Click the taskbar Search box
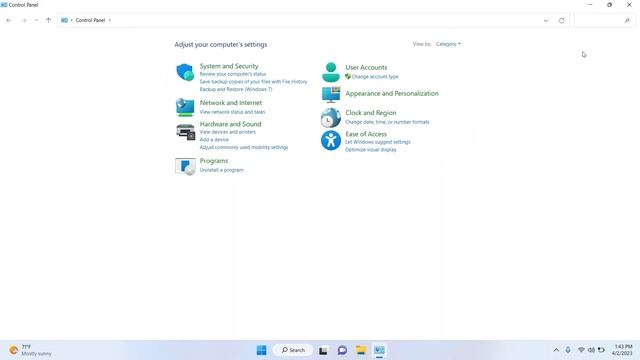The width and height of the screenshot is (640, 360). 293,350
